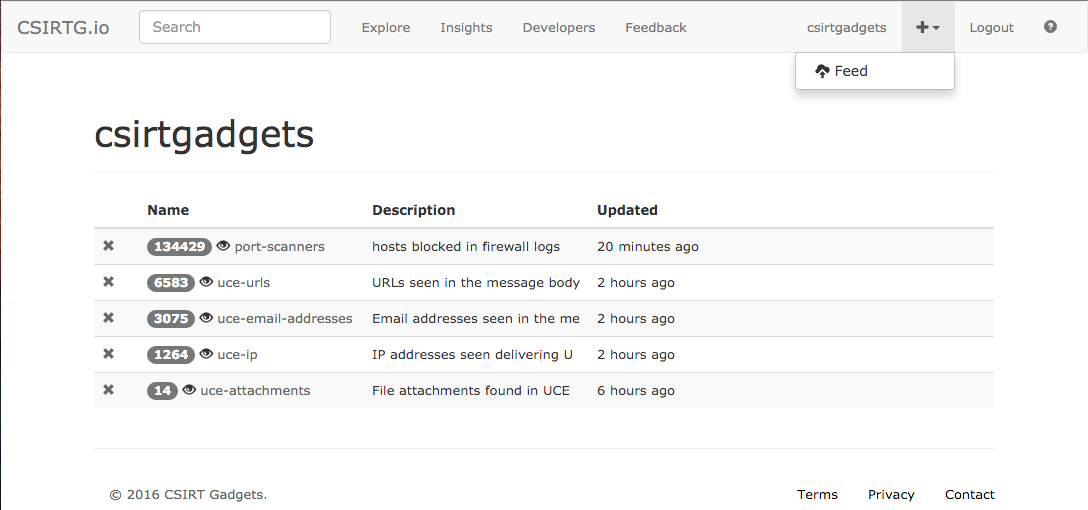Viewport: 1088px width, 510px height.
Task: Toggle visibility eye icon for uce-ip
Action: click(206, 354)
